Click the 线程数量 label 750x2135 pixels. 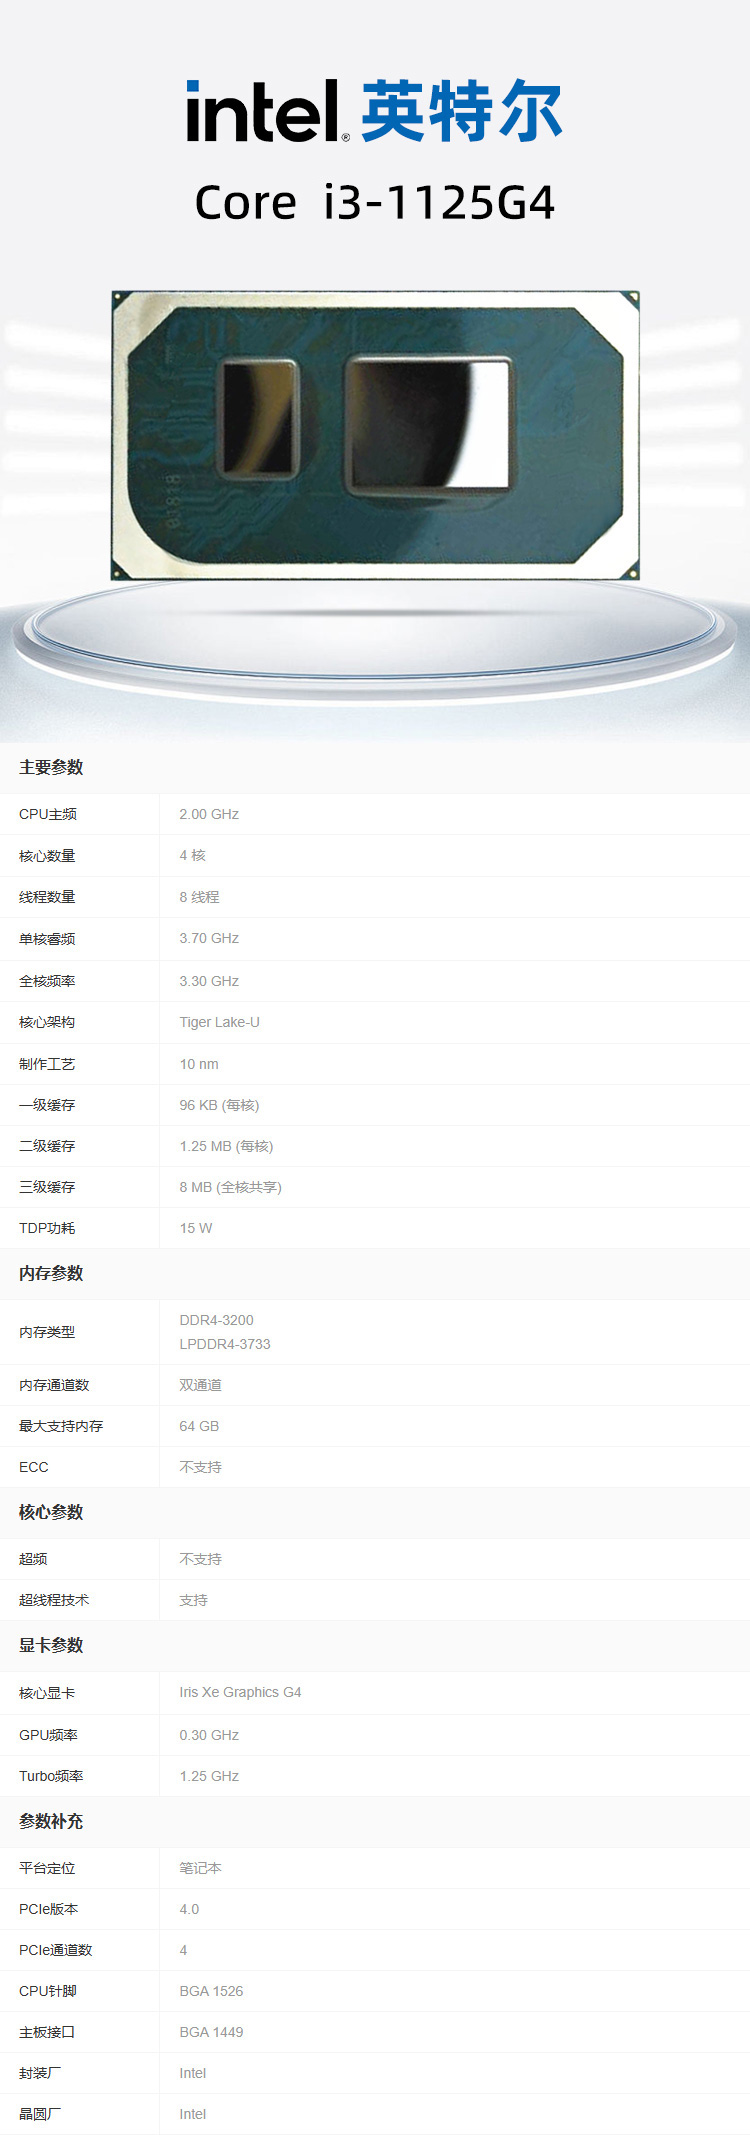(47, 897)
